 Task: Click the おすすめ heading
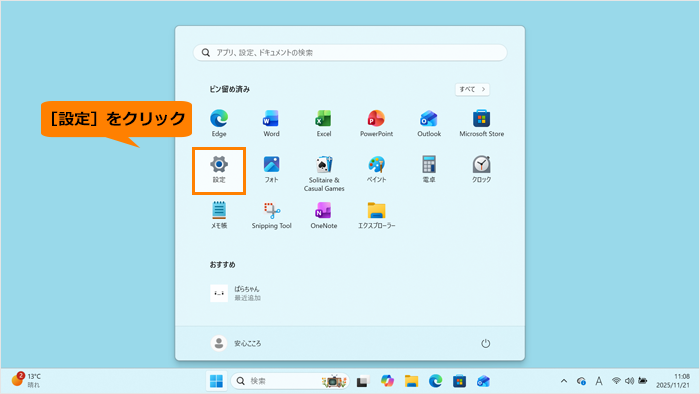pos(222,265)
